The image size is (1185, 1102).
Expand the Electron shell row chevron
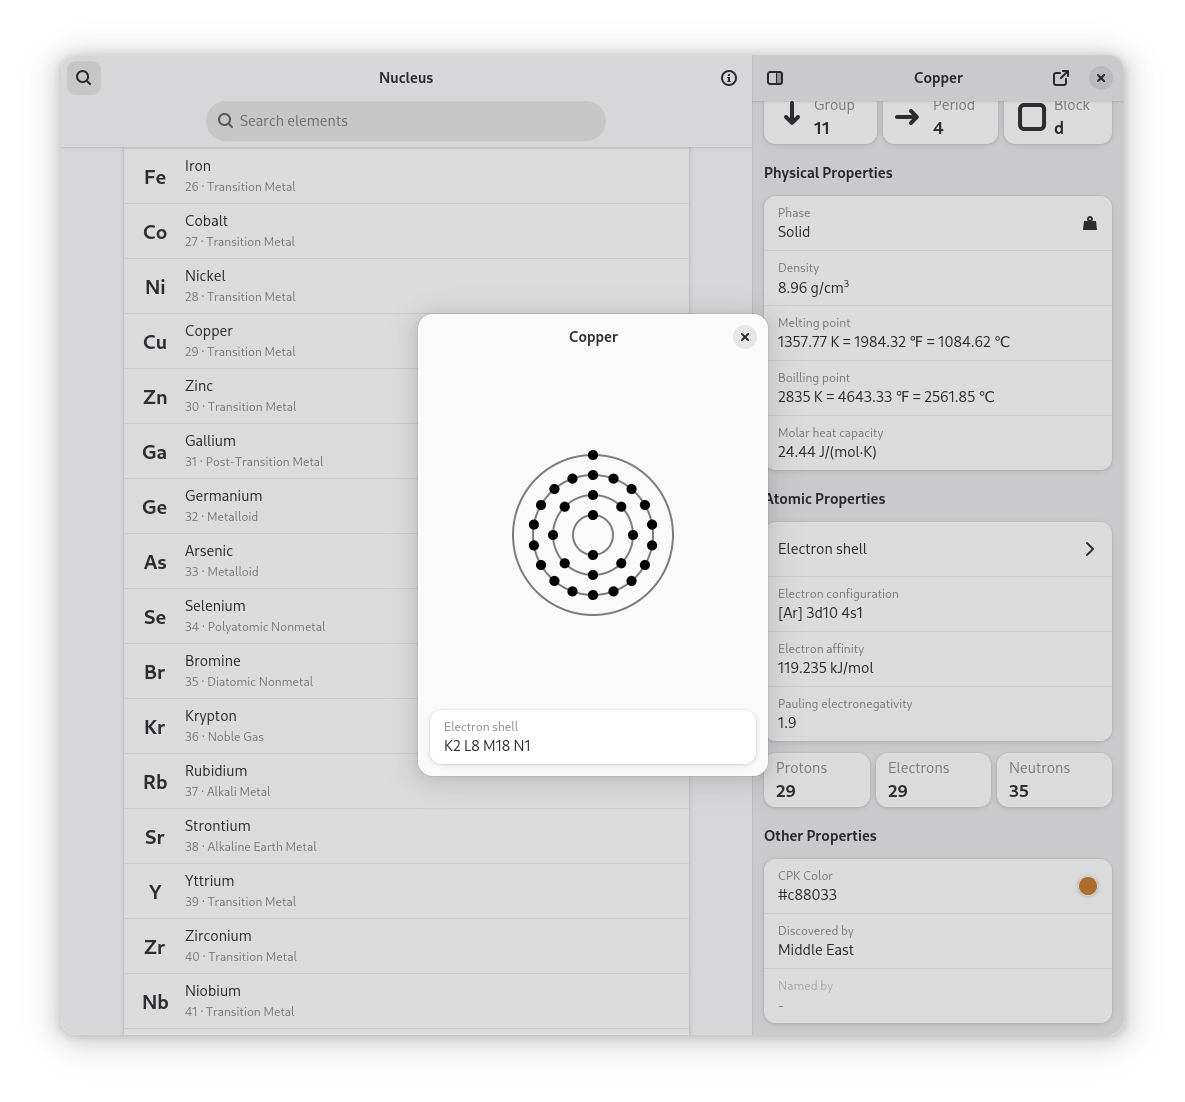[x=1090, y=549]
